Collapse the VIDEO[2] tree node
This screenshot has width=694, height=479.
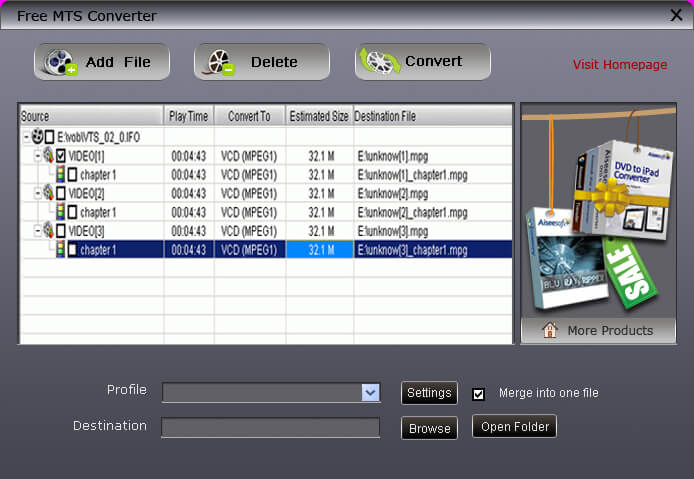tap(36, 193)
